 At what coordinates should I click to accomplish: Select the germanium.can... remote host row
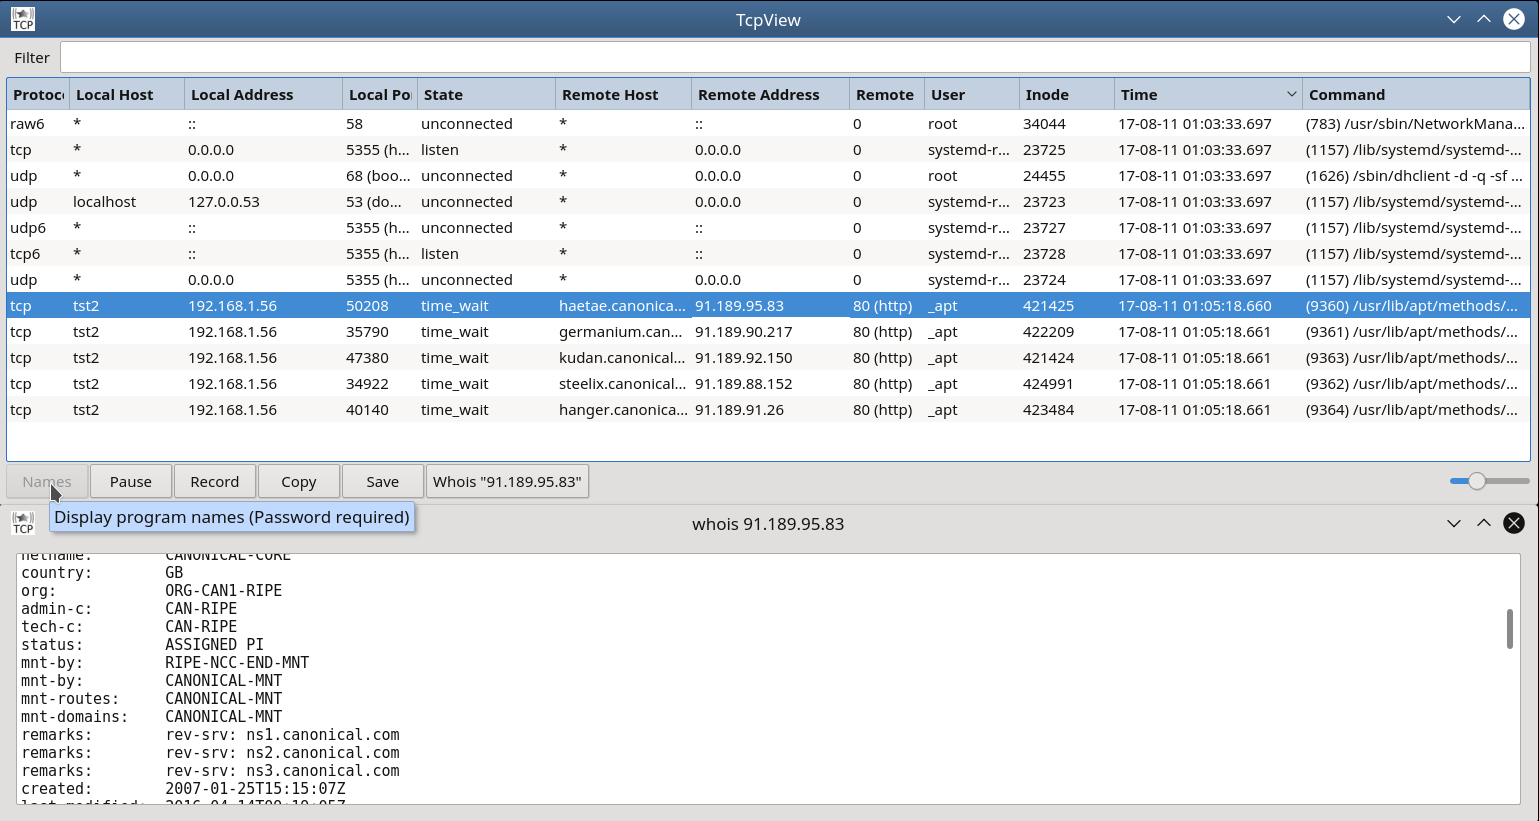click(768, 332)
